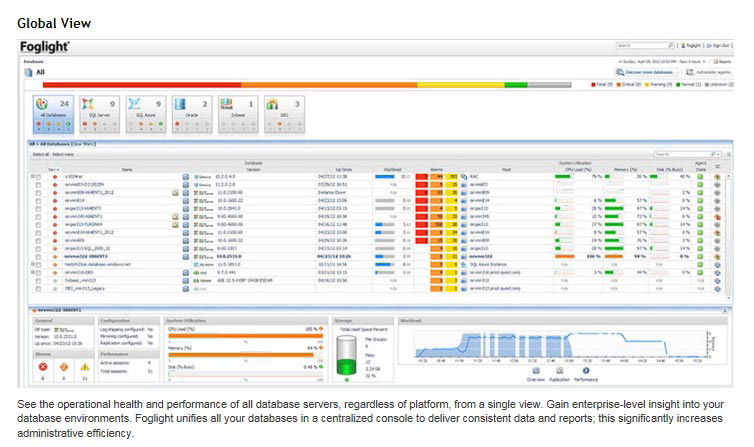Select the SQL Azure database tile

pyautogui.click(x=146, y=114)
